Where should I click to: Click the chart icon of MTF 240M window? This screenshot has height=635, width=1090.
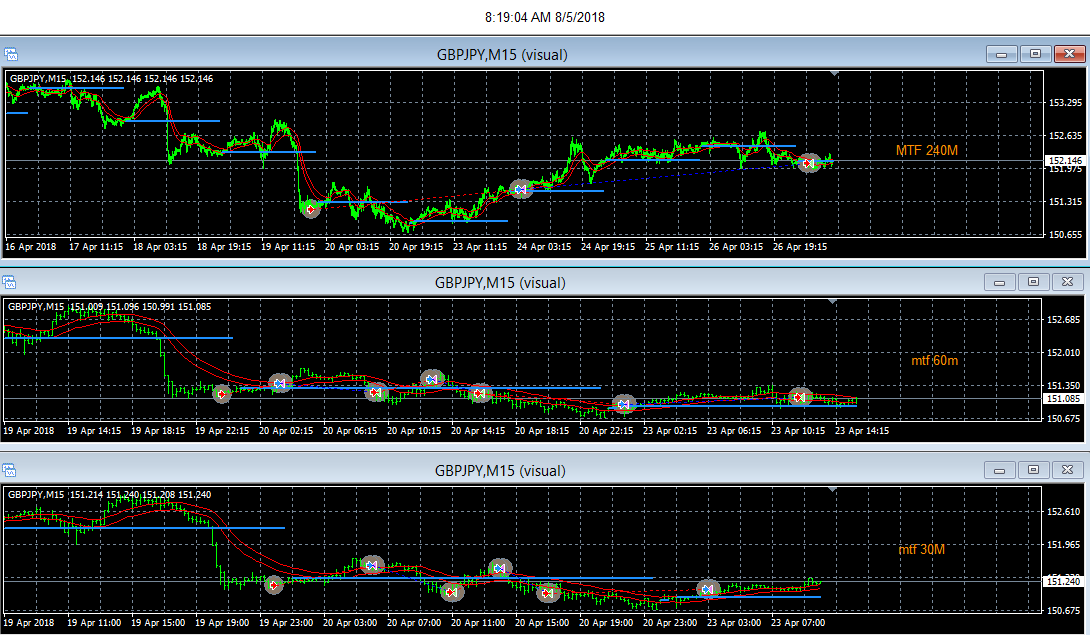11,54
